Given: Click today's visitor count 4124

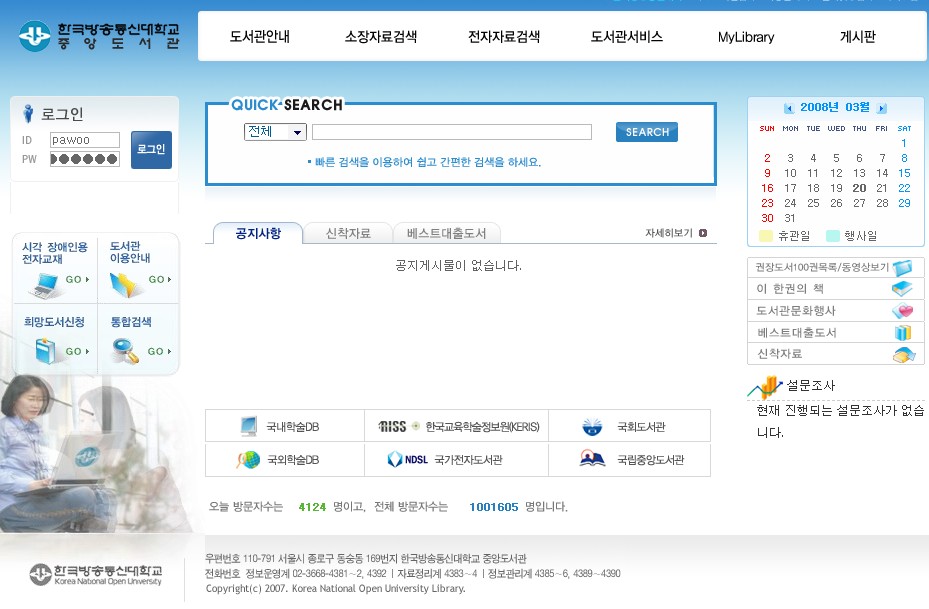Looking at the screenshot, I should click(312, 507).
